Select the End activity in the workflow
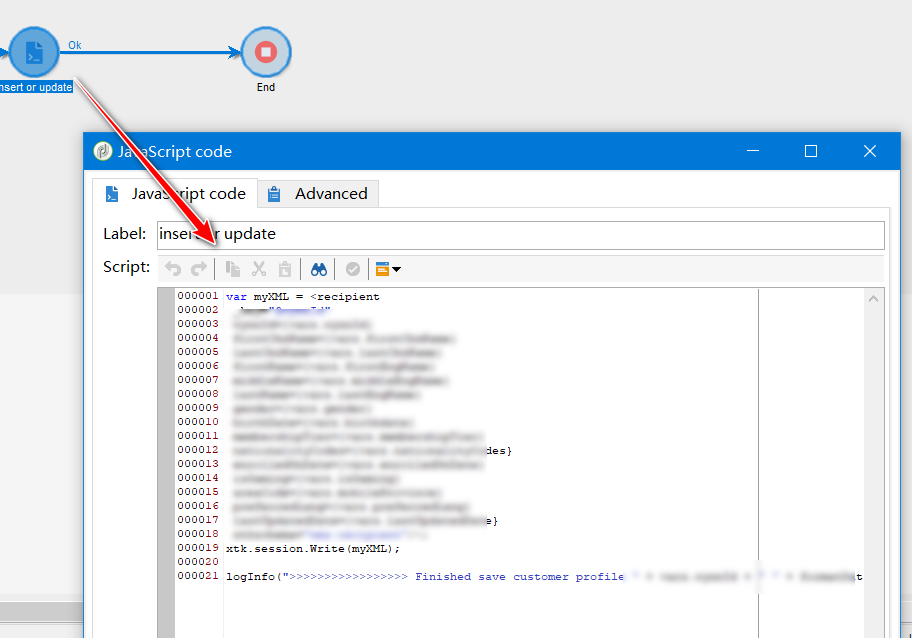Screen dimensions: 912x638 [265, 52]
